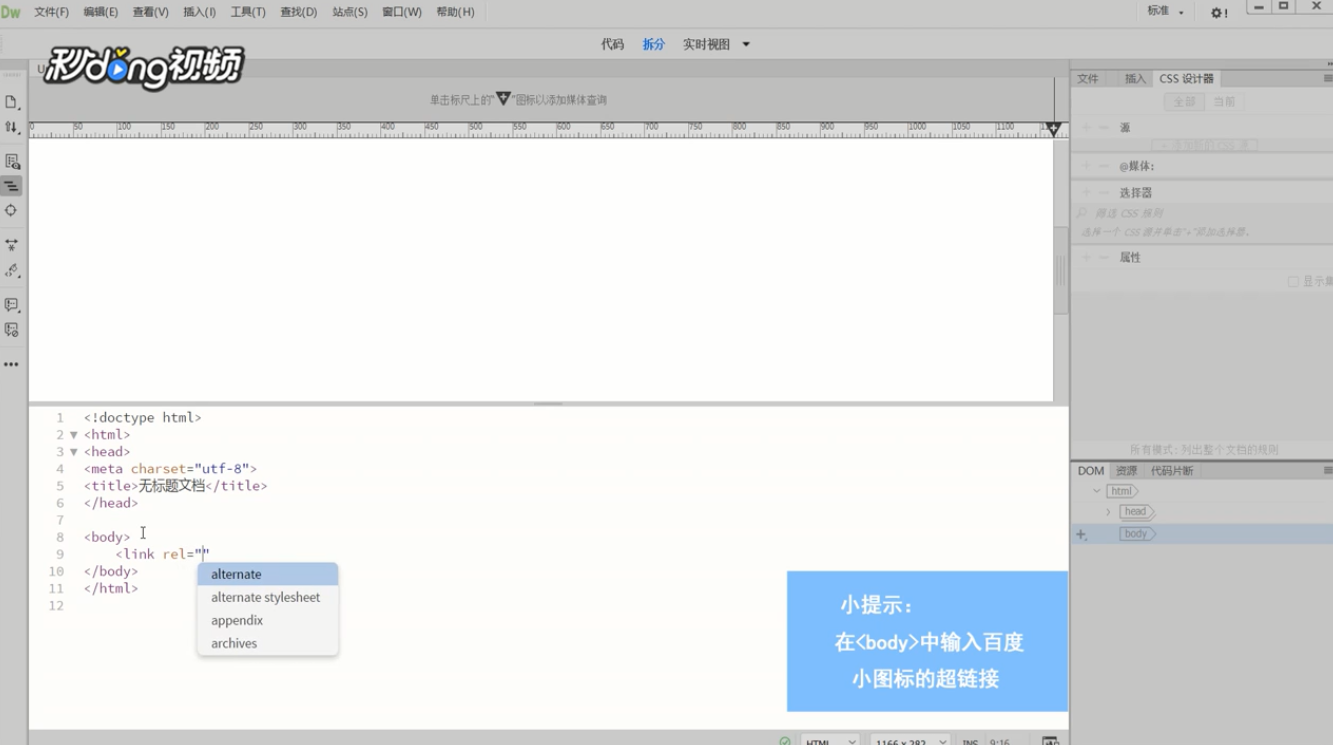Add a property with plus icon

(x=1087, y=257)
